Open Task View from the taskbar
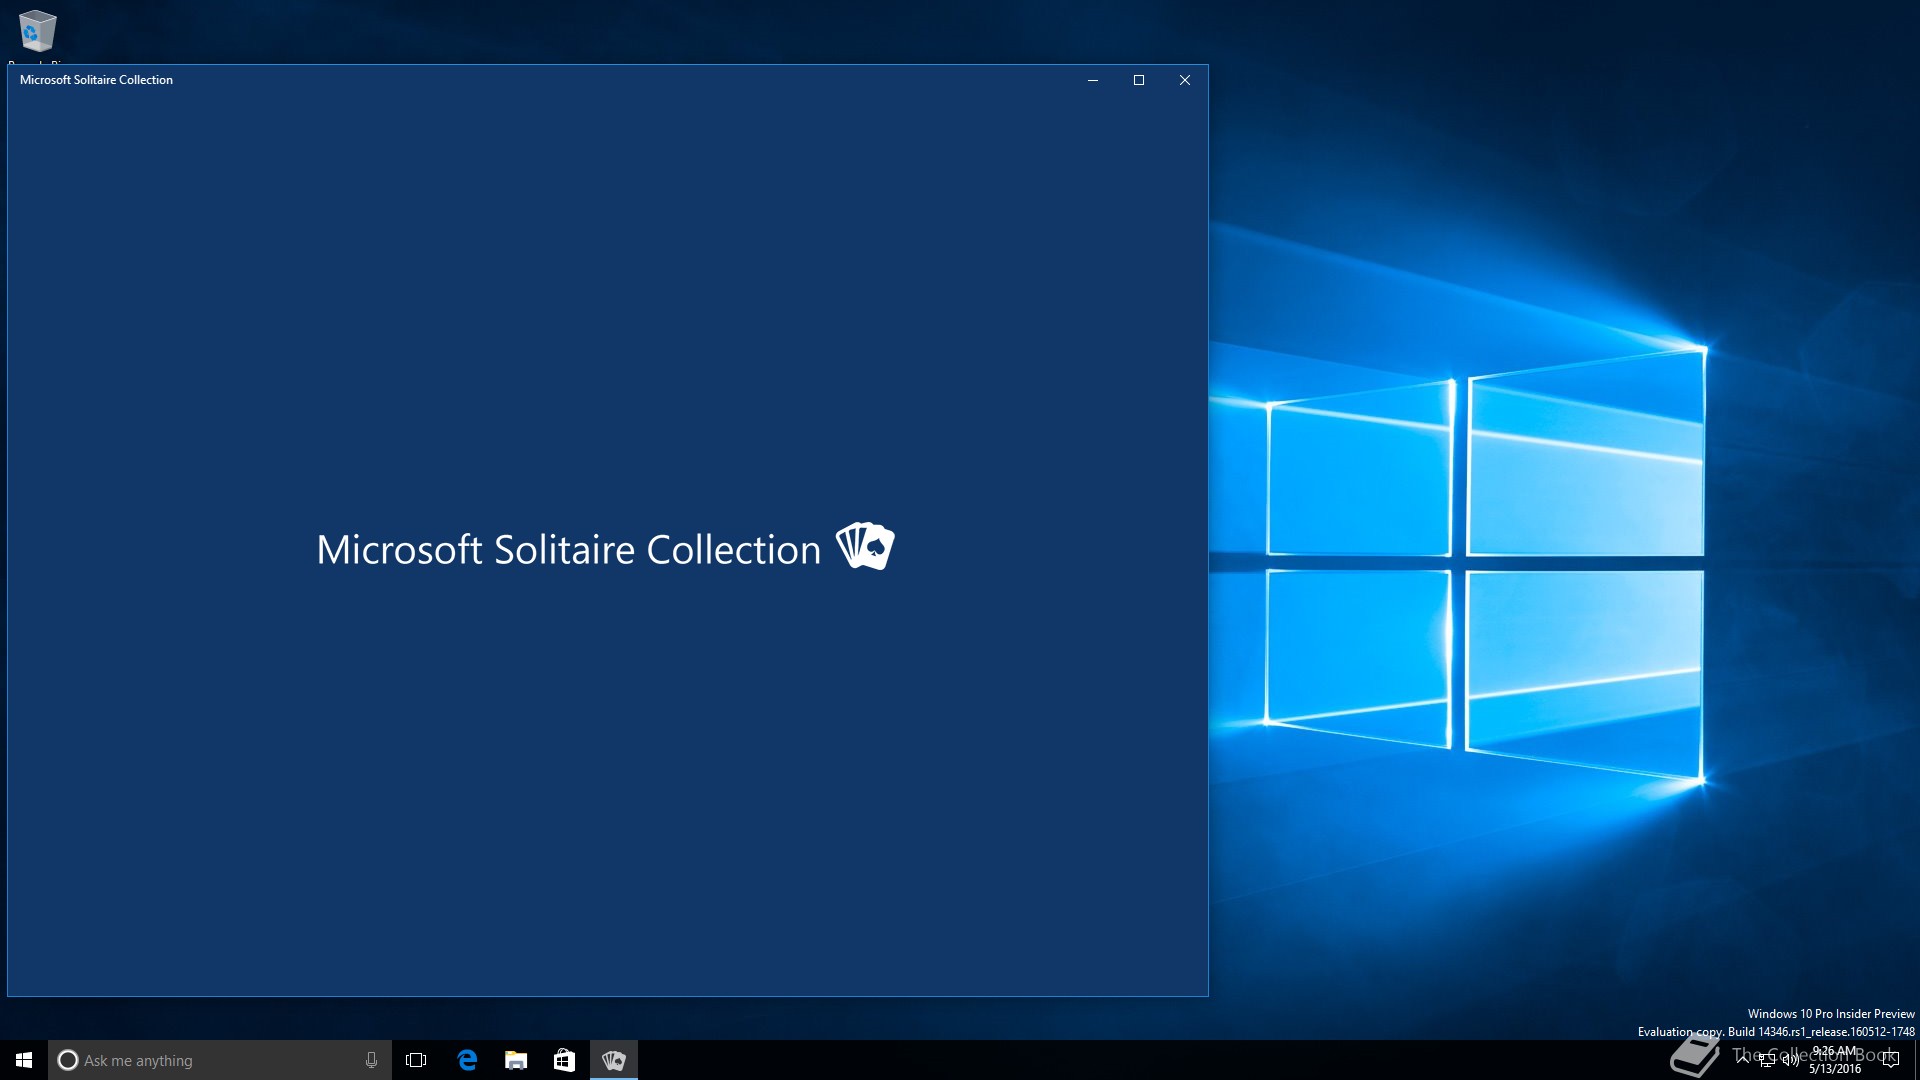This screenshot has height=1080, width=1920. tap(416, 1060)
